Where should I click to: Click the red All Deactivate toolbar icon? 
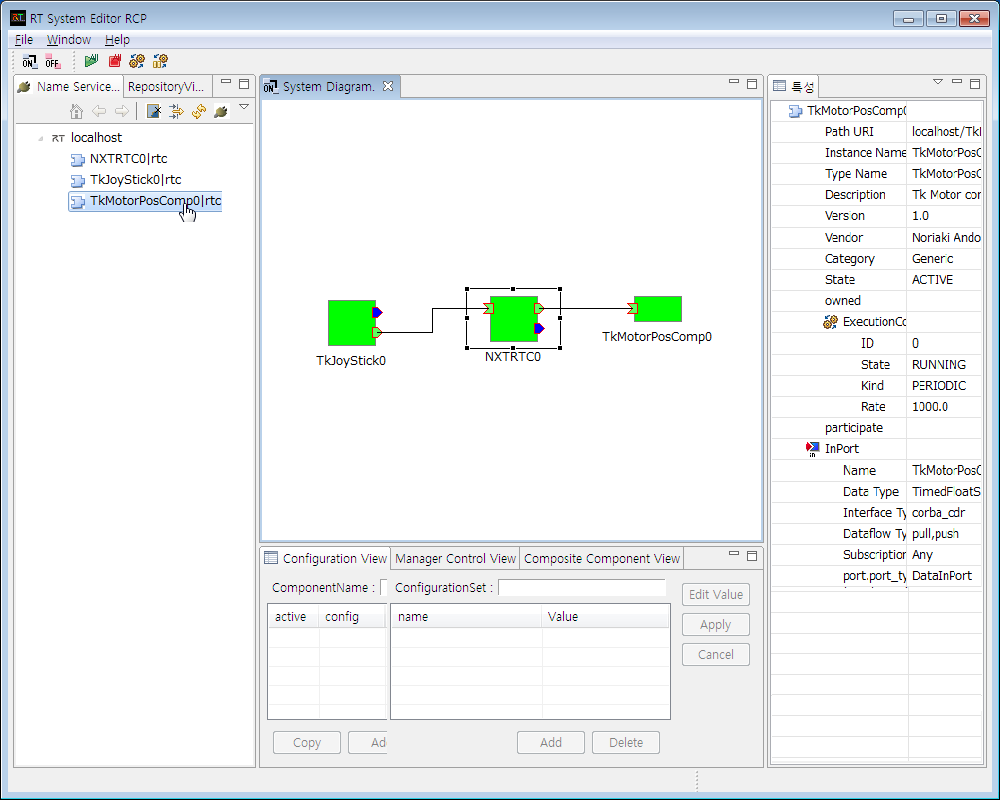tap(115, 61)
